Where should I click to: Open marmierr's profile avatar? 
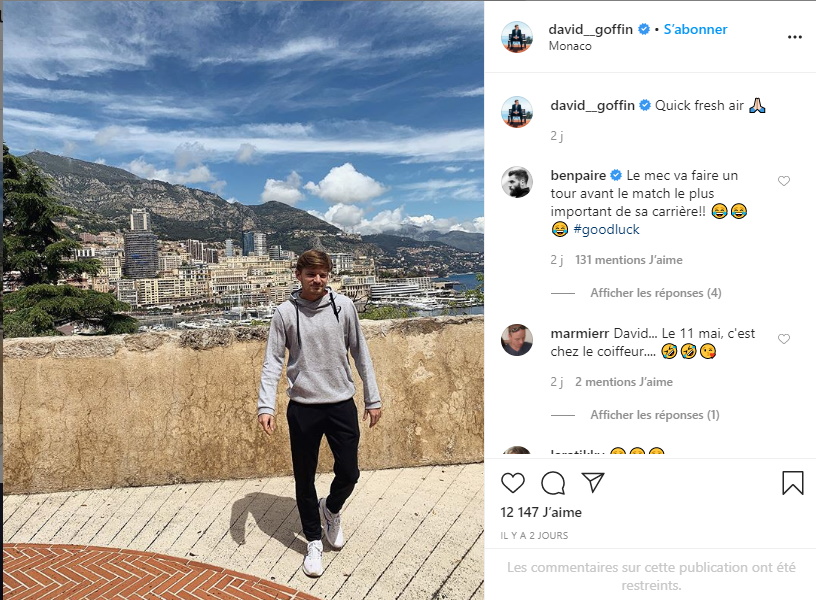coord(517,340)
